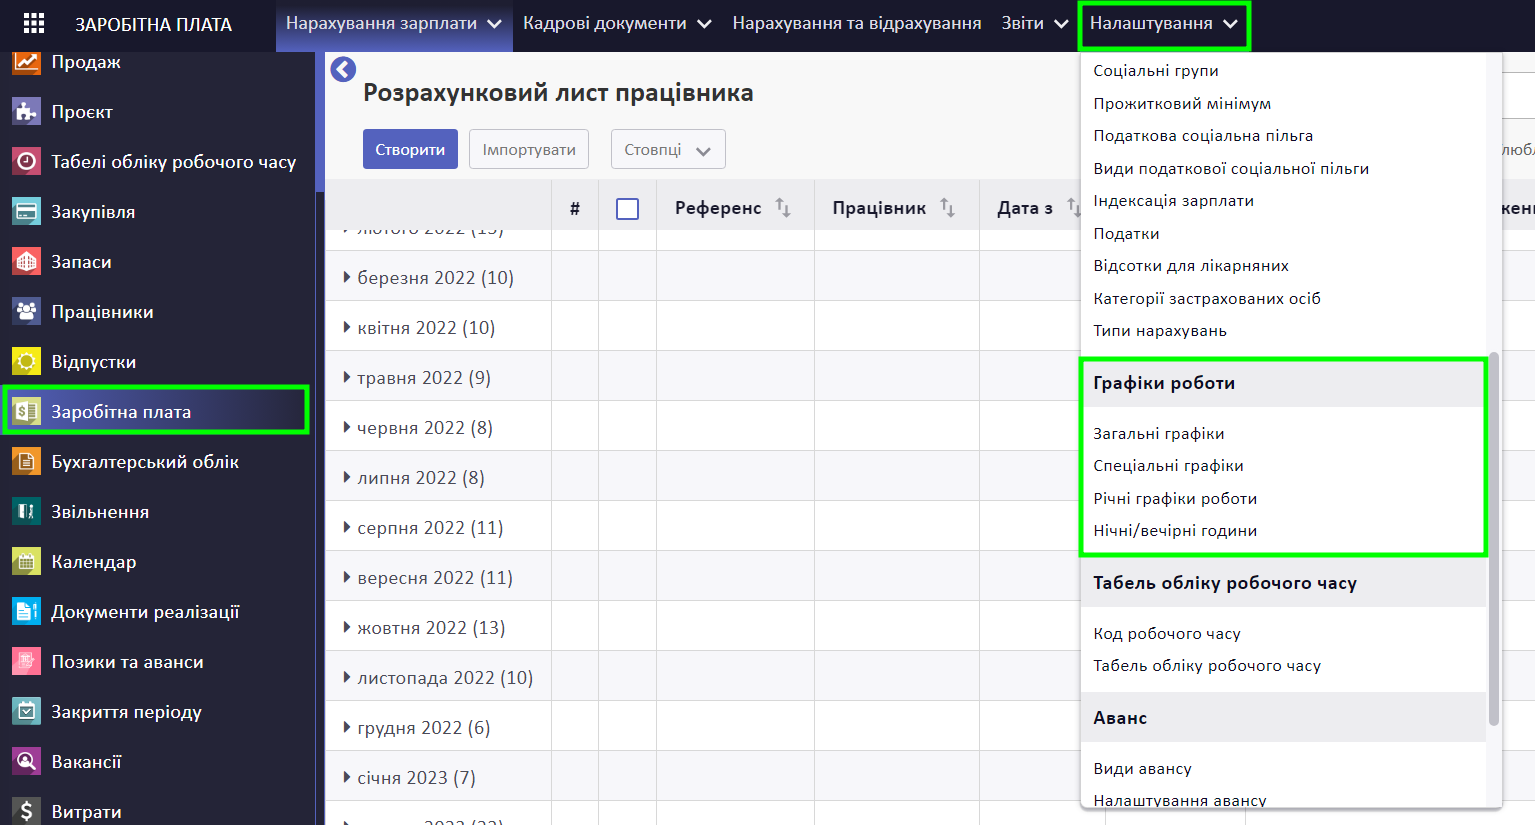
Task: Click the ЗАРОБІТНА ПЛАТА app title
Action: [153, 24]
